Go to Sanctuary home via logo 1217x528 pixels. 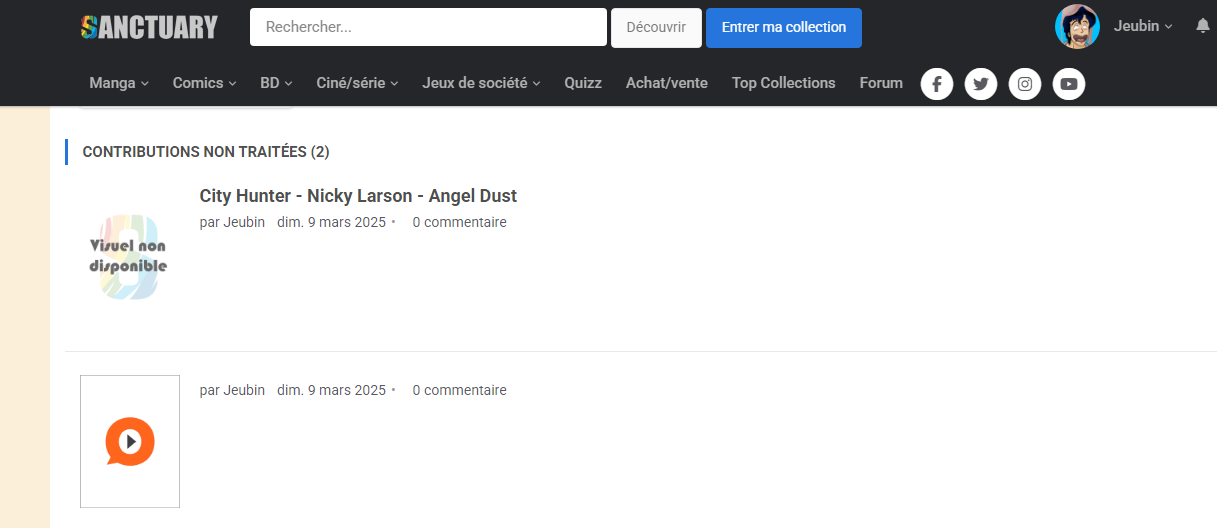pyautogui.click(x=149, y=27)
